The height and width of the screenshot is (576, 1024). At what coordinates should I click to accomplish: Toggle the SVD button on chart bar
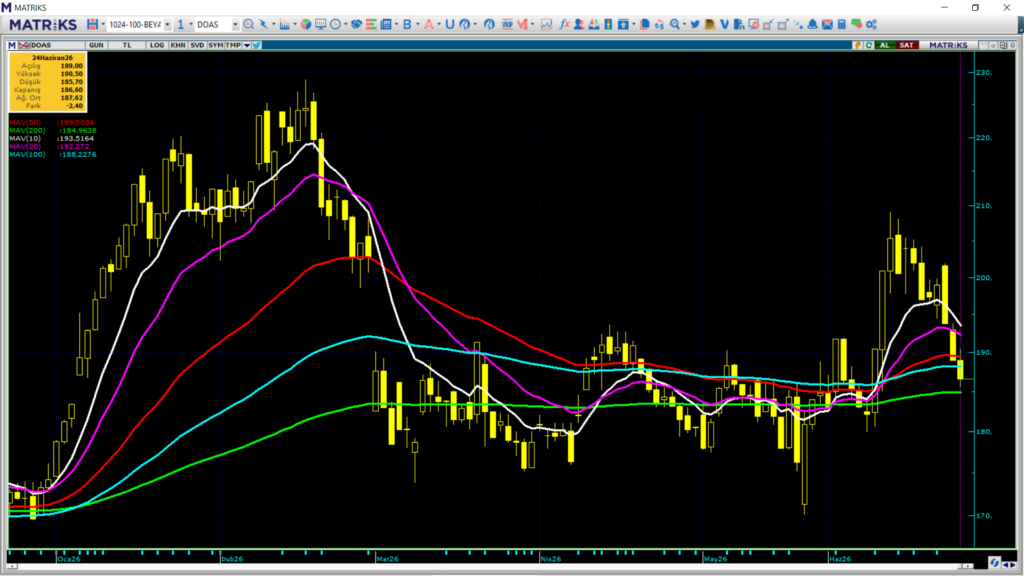[197, 45]
